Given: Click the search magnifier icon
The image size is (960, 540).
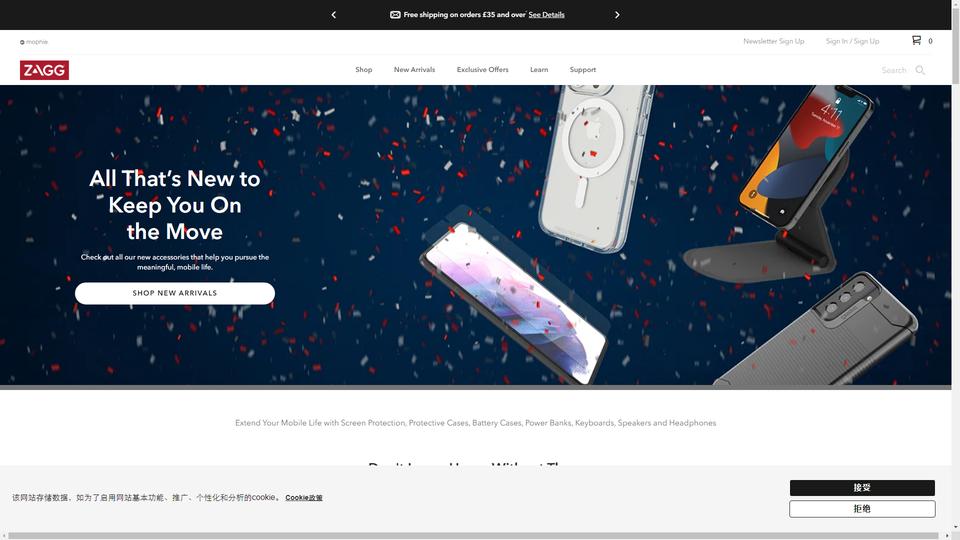Looking at the screenshot, I should [x=920, y=70].
